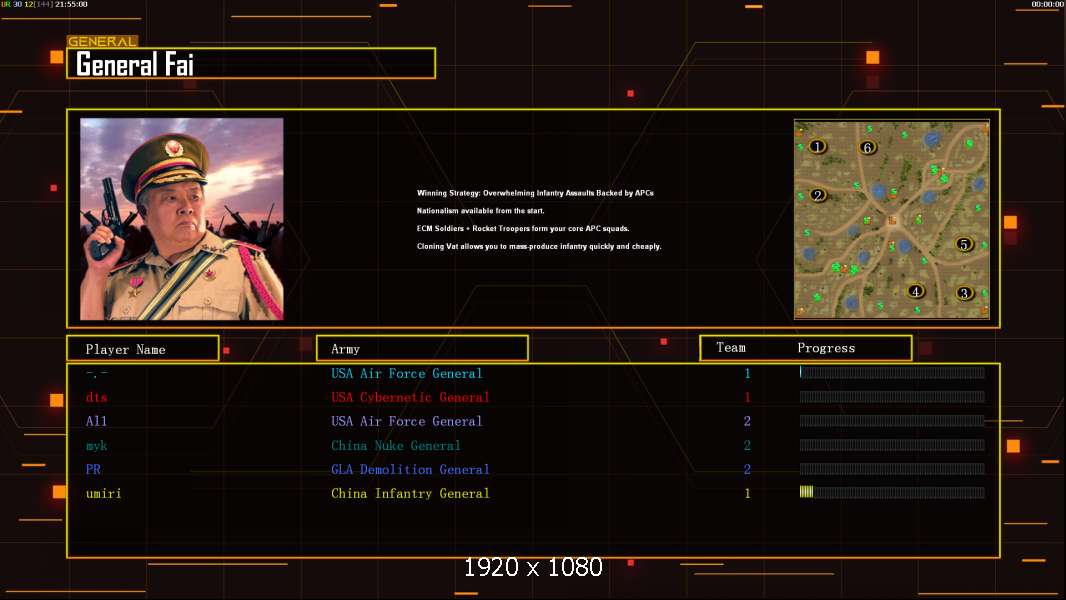Click start position 4 on the minimap

(x=916, y=292)
